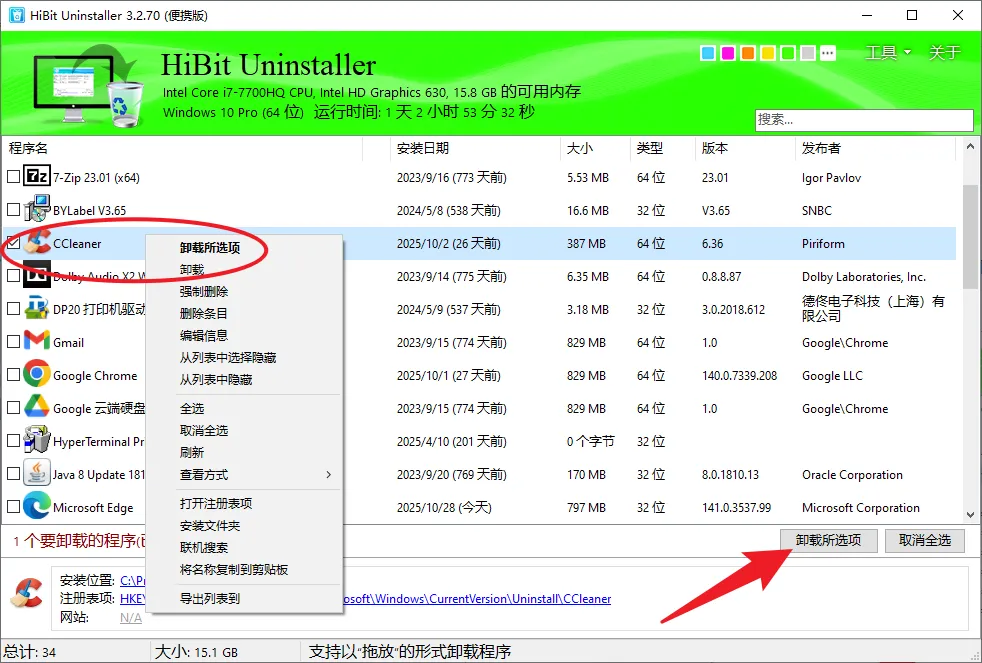The image size is (982, 663).
Task: Click the HyperTerminal program icon
Action: (x=36, y=440)
